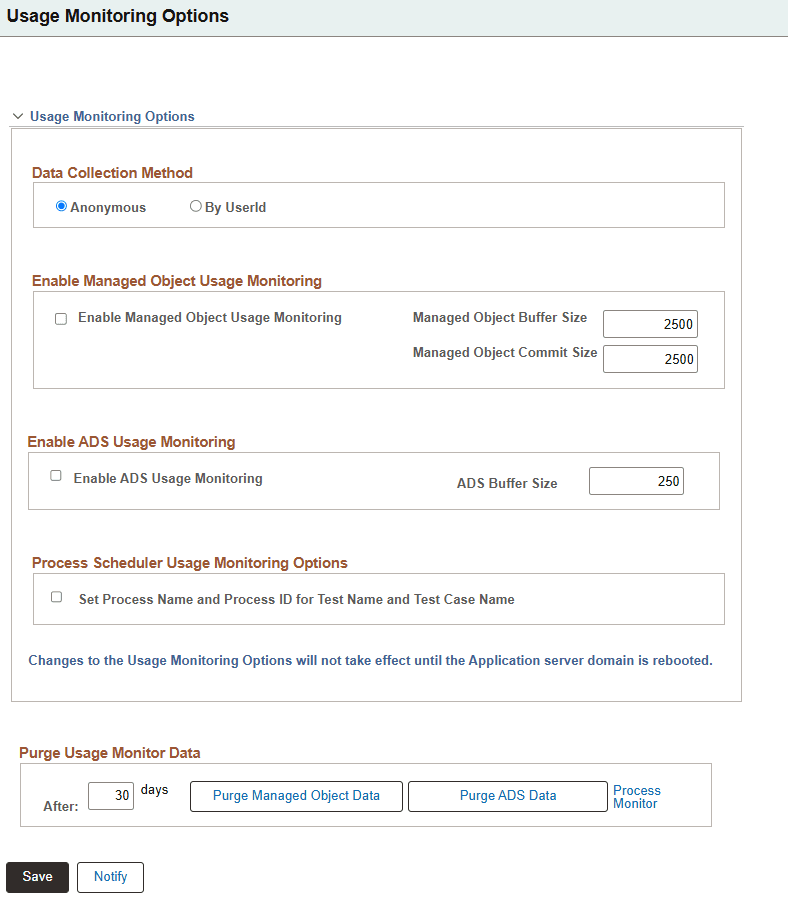Click the ADS Buffer Size input
Screen dimensions: 788x917
[636, 481]
